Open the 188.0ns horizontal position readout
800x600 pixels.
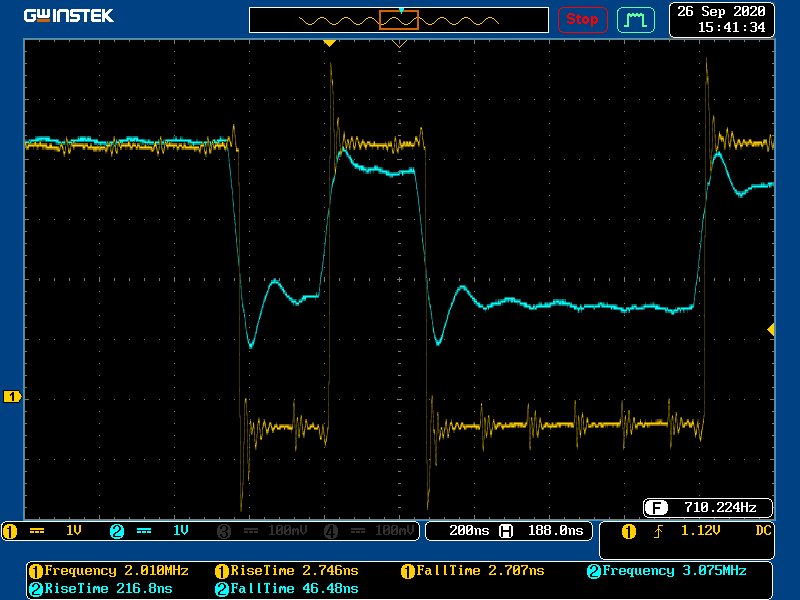click(x=545, y=531)
